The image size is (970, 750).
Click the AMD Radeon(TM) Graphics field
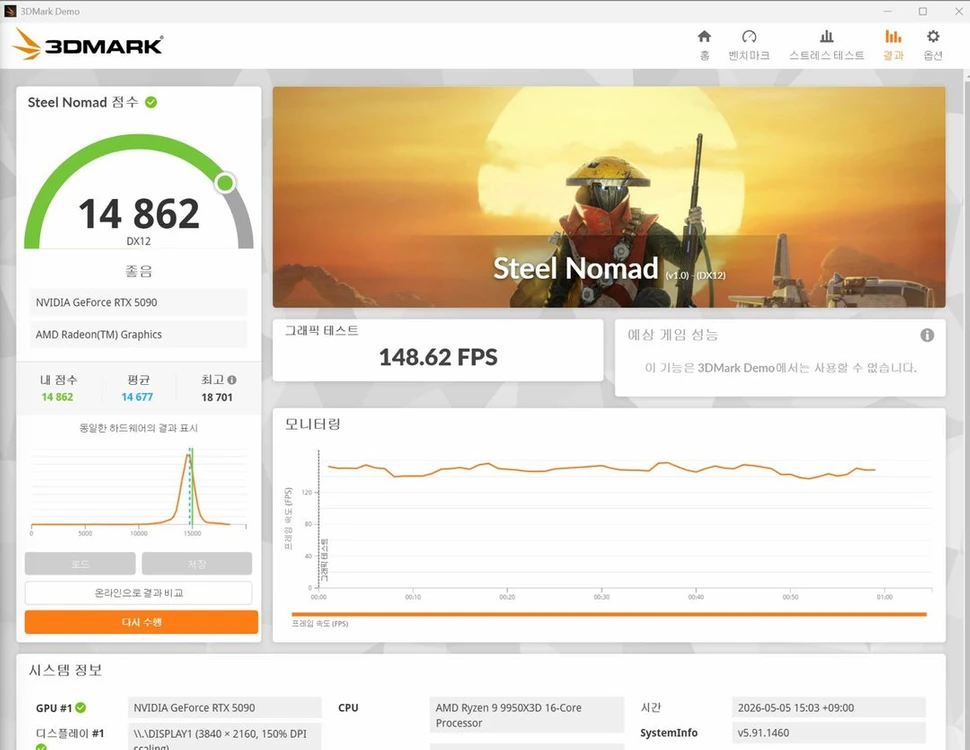139,335
